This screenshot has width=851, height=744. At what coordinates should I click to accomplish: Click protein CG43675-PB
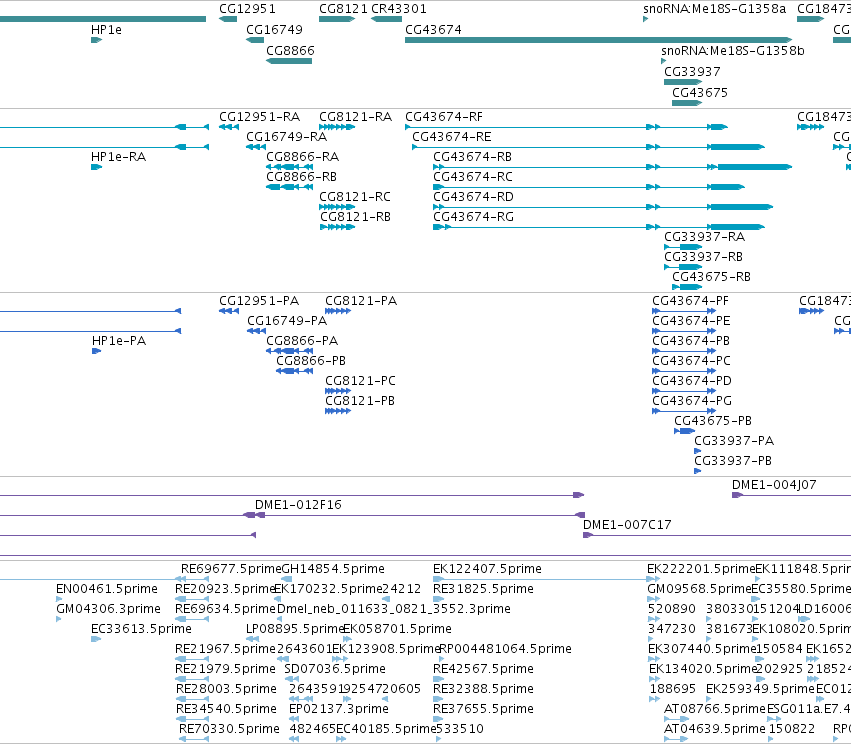pyautogui.click(x=713, y=421)
